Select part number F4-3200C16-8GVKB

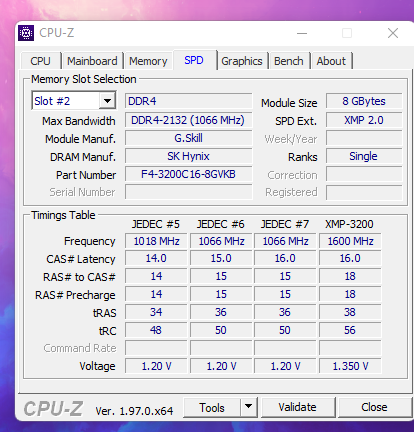coord(189,174)
